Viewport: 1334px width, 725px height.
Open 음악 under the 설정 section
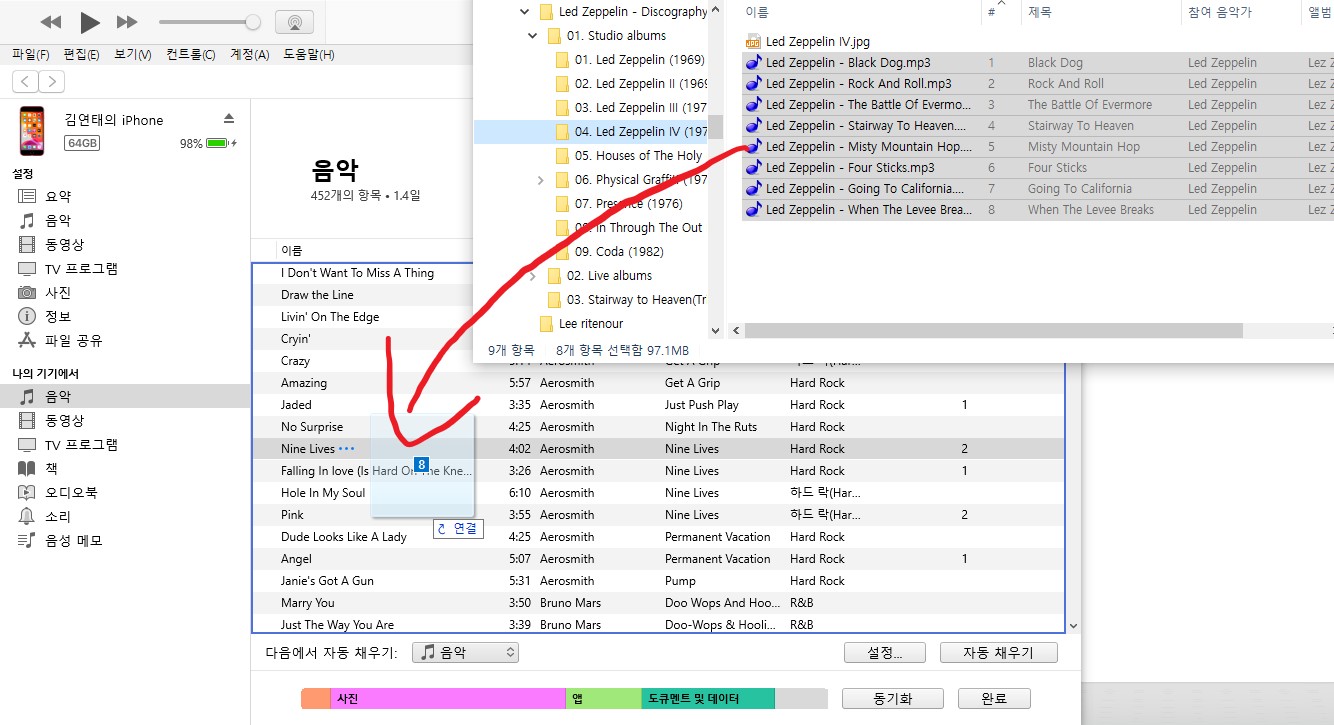click(58, 221)
